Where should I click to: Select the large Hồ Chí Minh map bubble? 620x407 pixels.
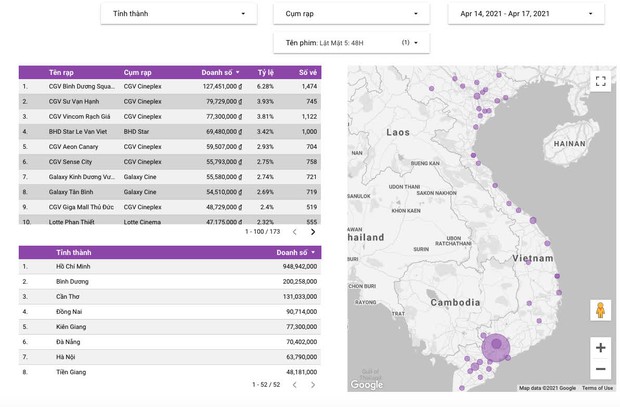point(496,348)
